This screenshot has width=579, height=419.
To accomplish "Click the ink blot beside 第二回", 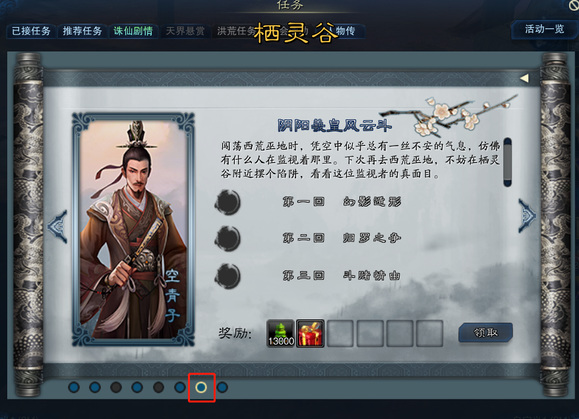I will [228, 239].
